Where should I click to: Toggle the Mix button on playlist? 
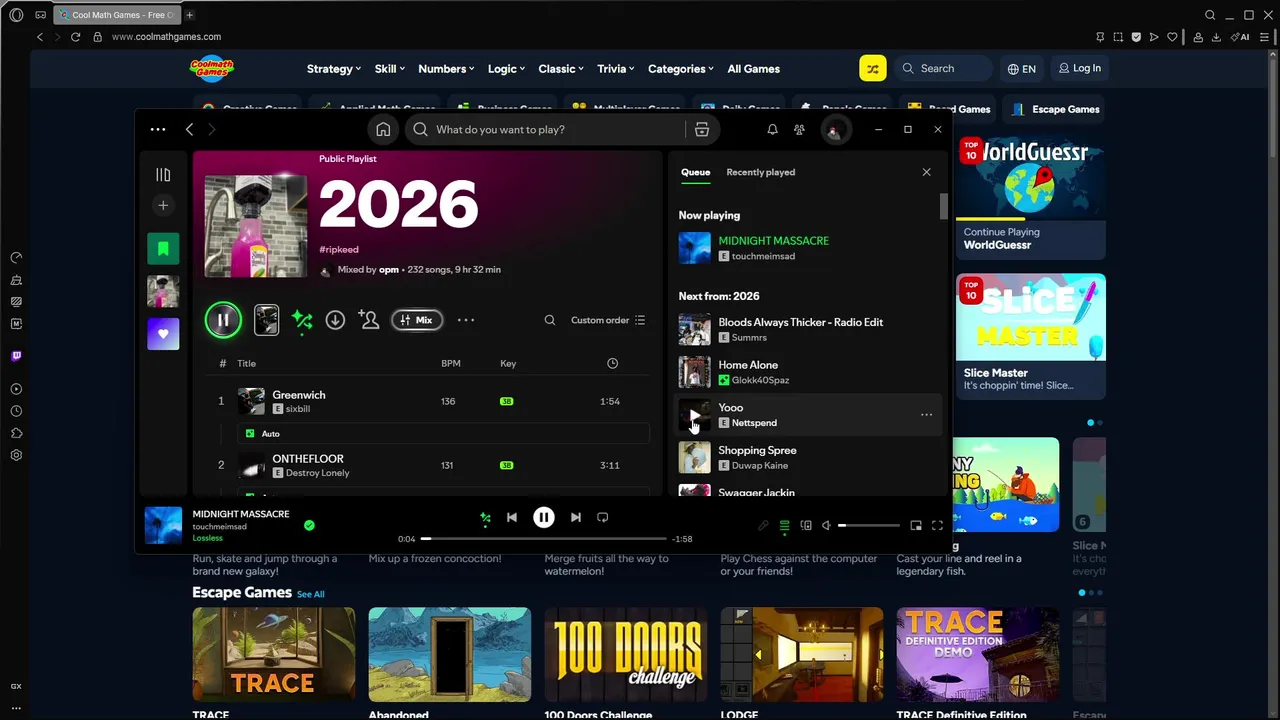416,320
